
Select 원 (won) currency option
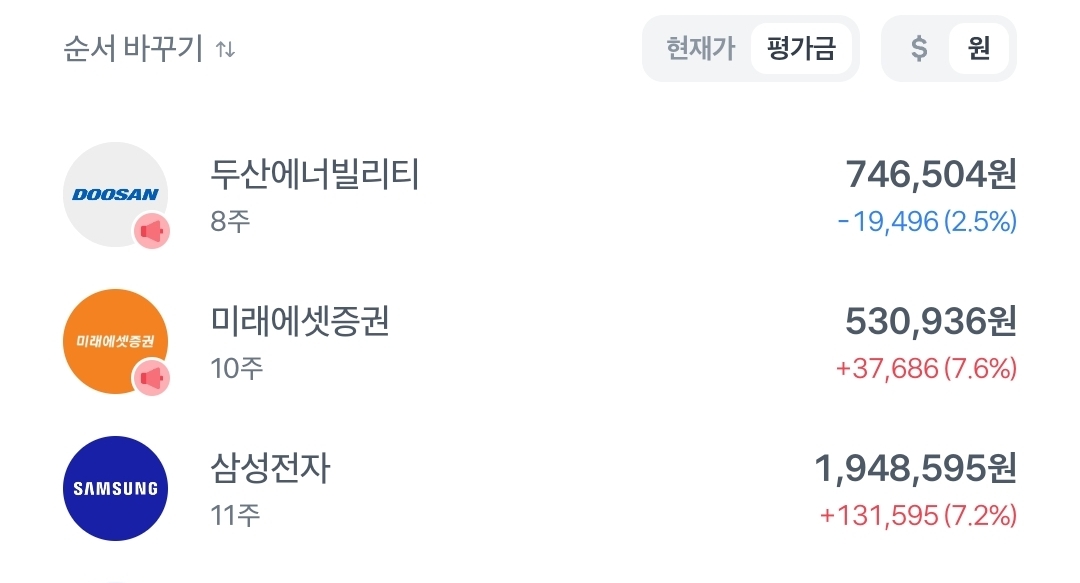979,48
